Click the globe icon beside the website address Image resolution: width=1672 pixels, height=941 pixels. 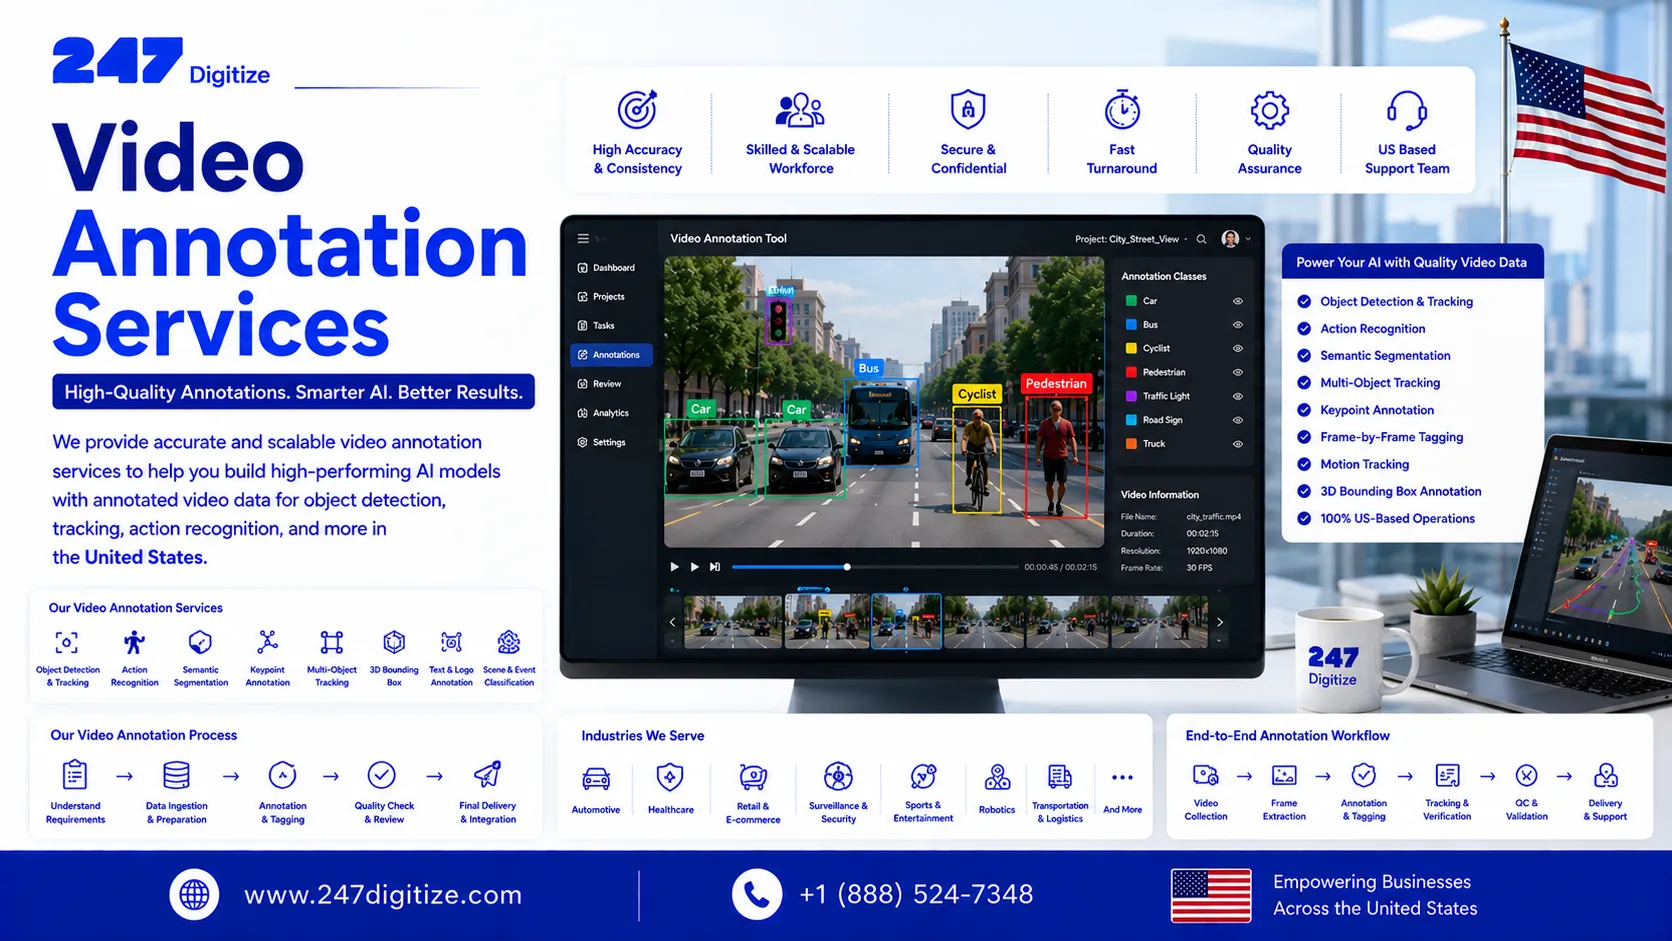pos(194,894)
